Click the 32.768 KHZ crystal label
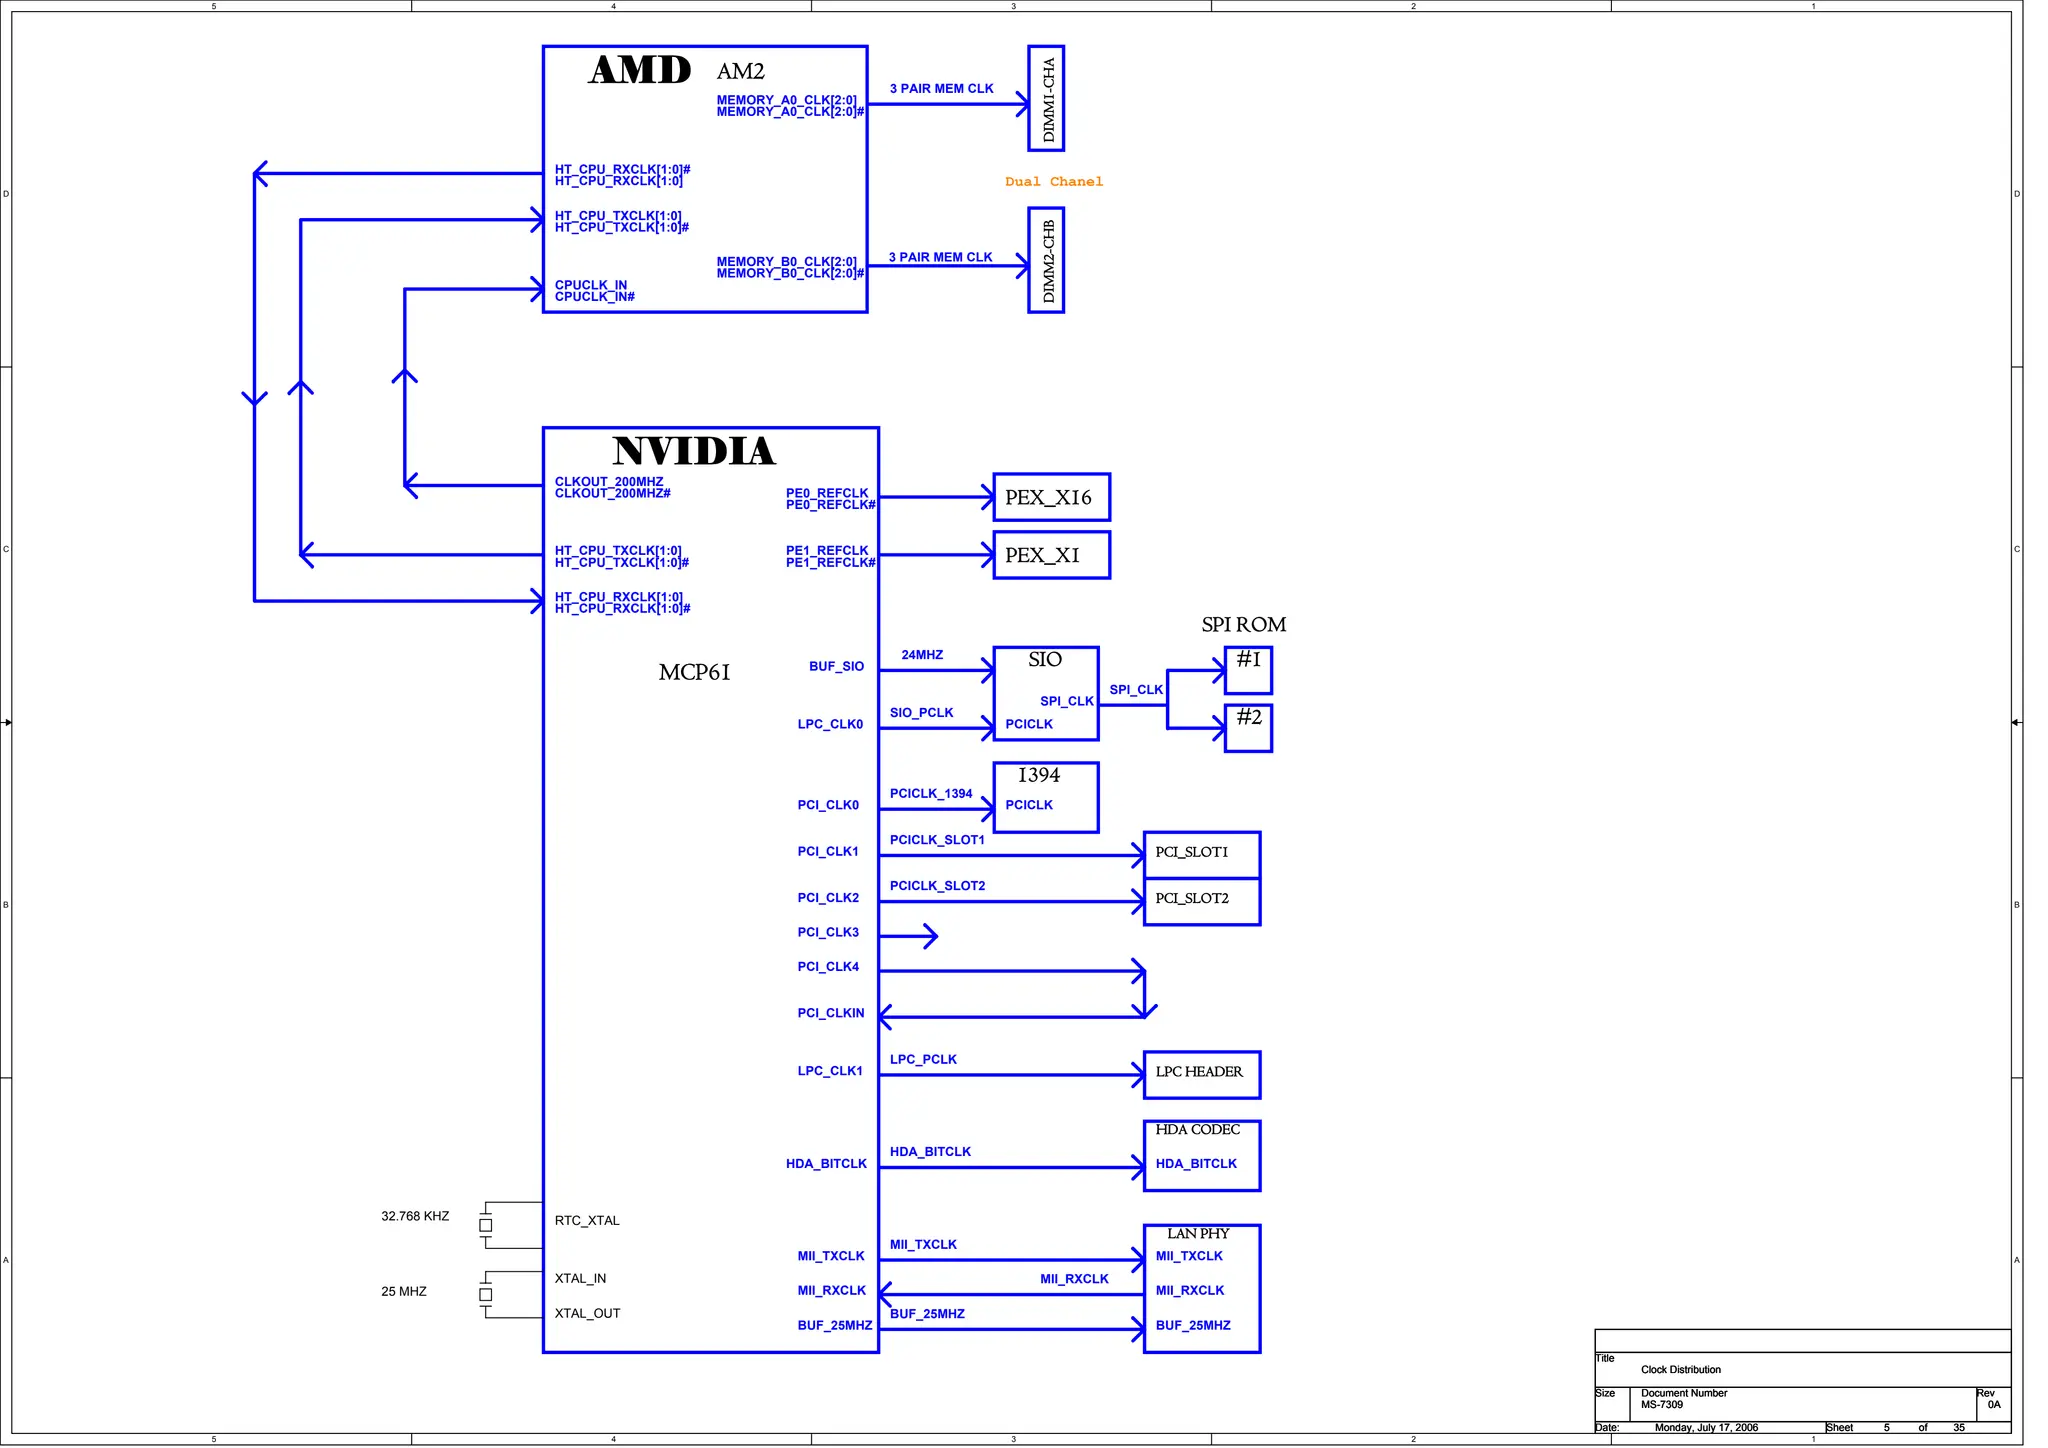Image resolution: width=2048 pixels, height=1448 pixels. (x=415, y=1217)
